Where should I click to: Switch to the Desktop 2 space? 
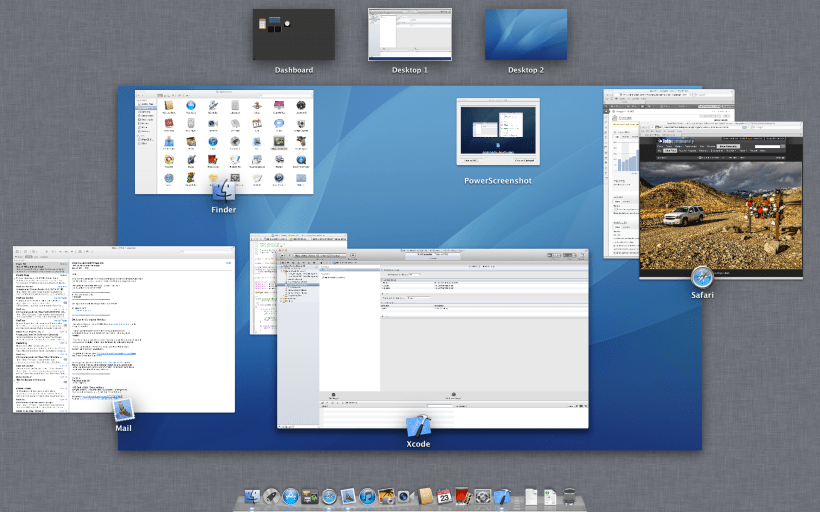[526, 35]
